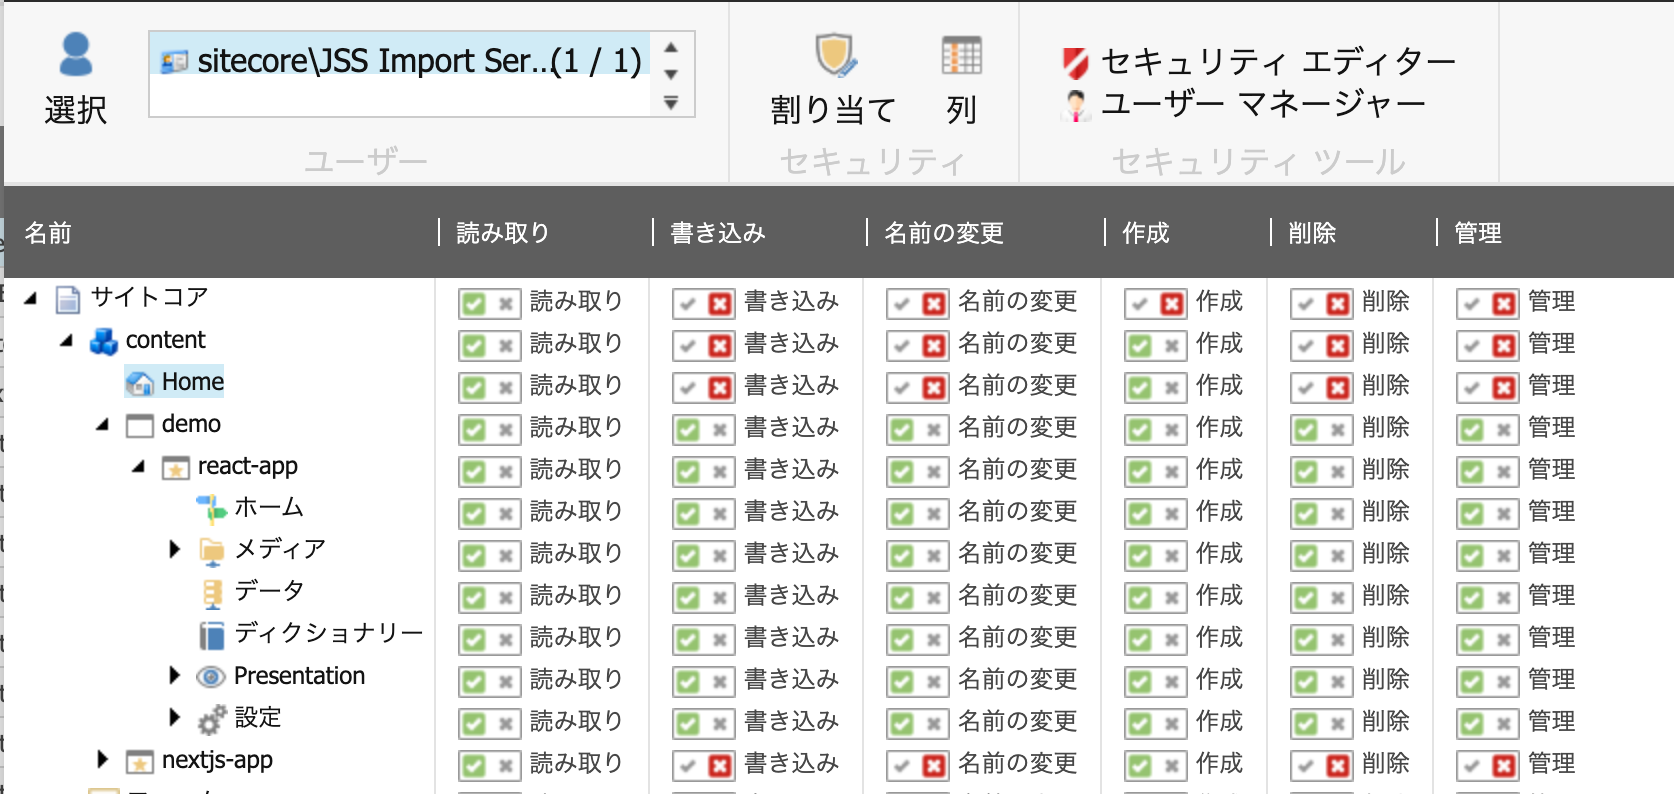Image resolution: width=1674 pixels, height=794 pixels.
Task: Click the 割り当て button label
Action: 834,110
